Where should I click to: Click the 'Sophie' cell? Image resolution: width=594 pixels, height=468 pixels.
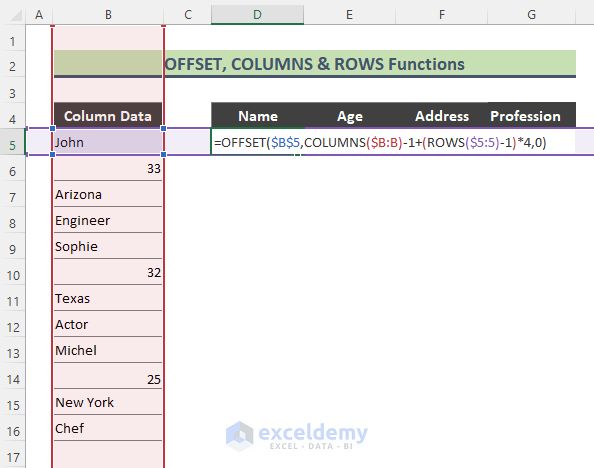108,246
